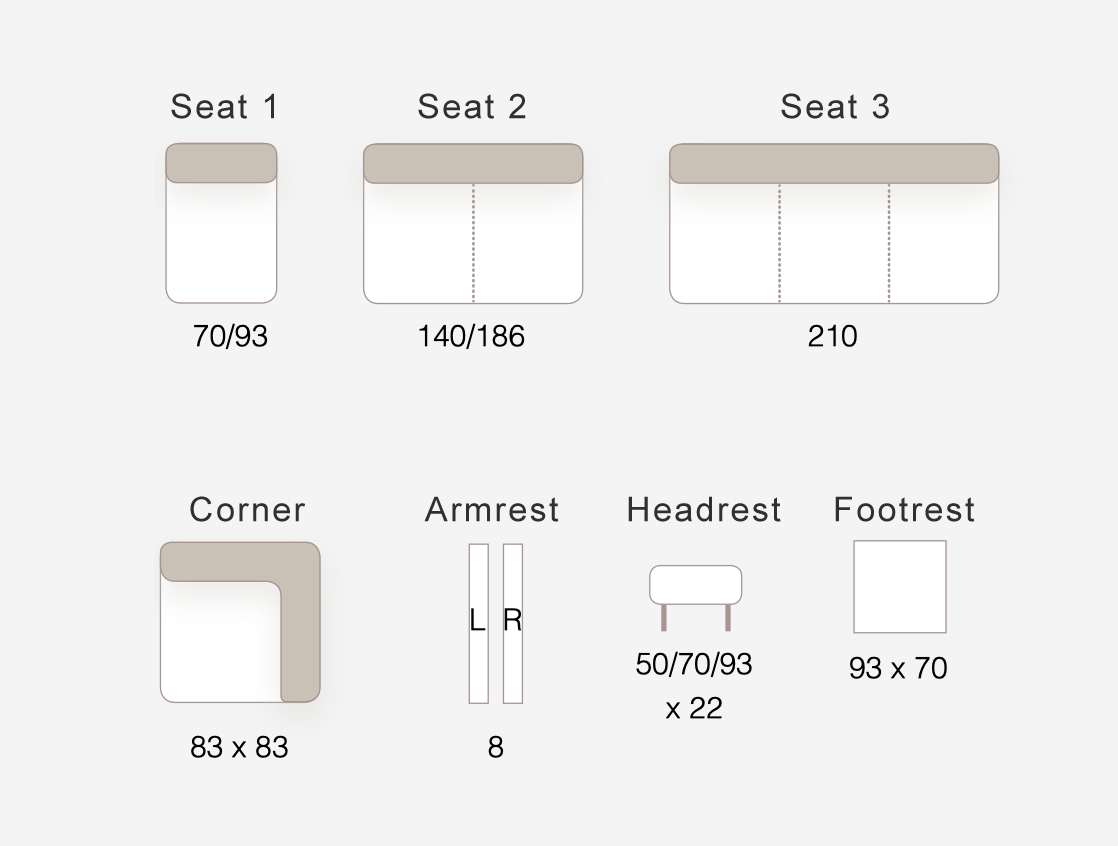Select the right armrest marked R

(513, 623)
